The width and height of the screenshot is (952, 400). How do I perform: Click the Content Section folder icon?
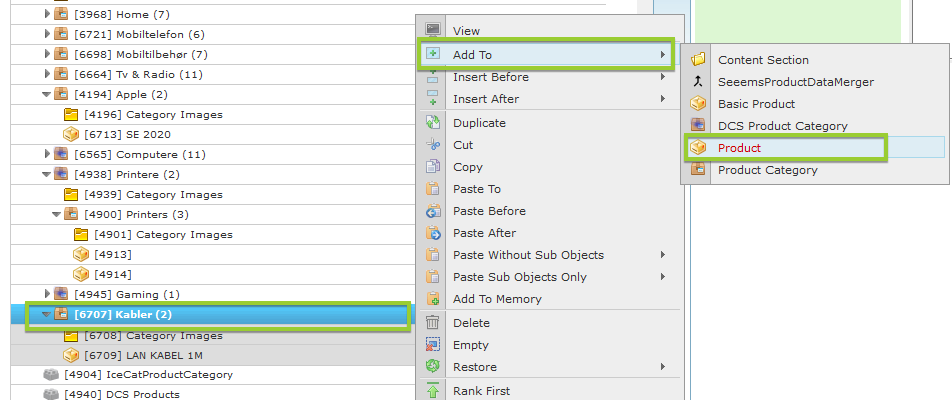tap(698, 60)
